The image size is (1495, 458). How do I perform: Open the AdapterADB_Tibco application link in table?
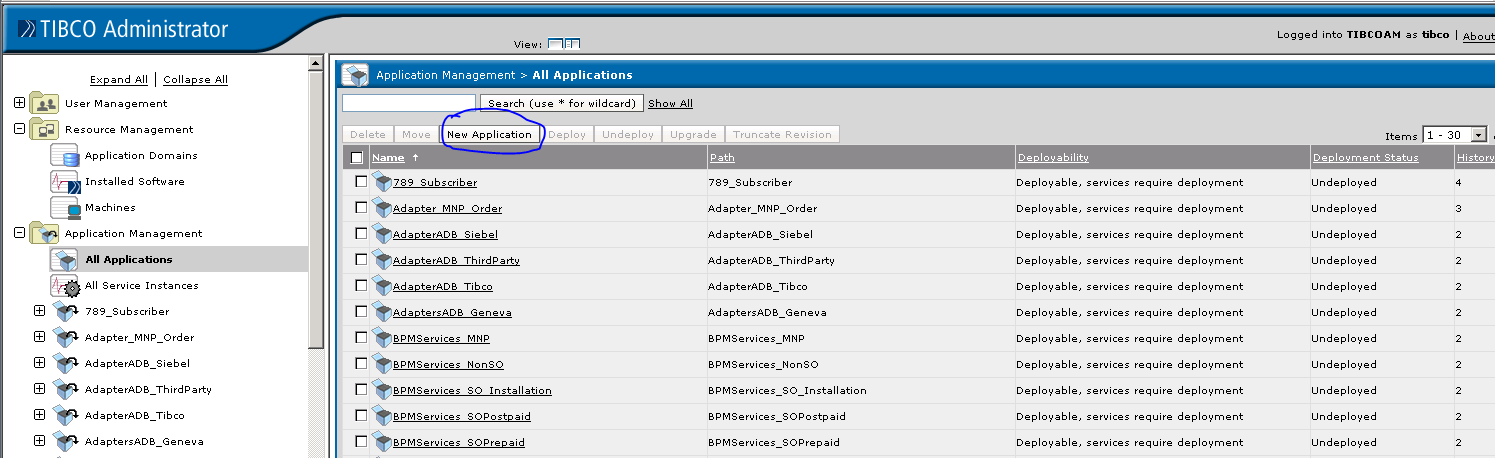443,287
